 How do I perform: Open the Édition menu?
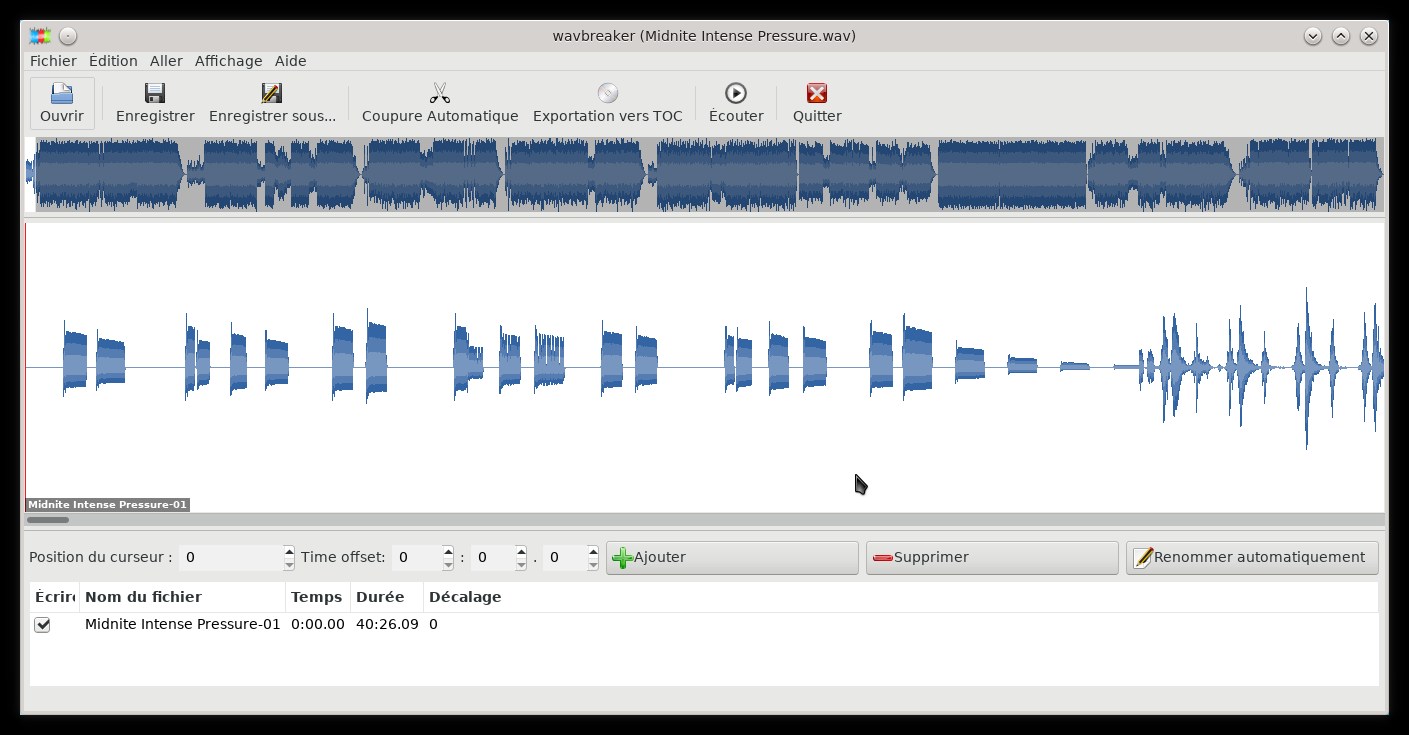click(113, 61)
